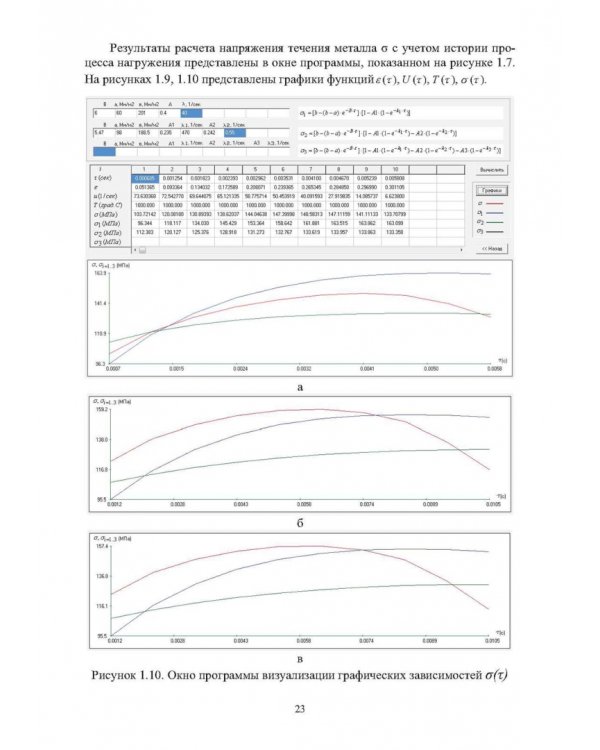This screenshot has height=750, width=600.
Task: Click the empty highlighted β field in third row
Action: (x=104, y=152)
